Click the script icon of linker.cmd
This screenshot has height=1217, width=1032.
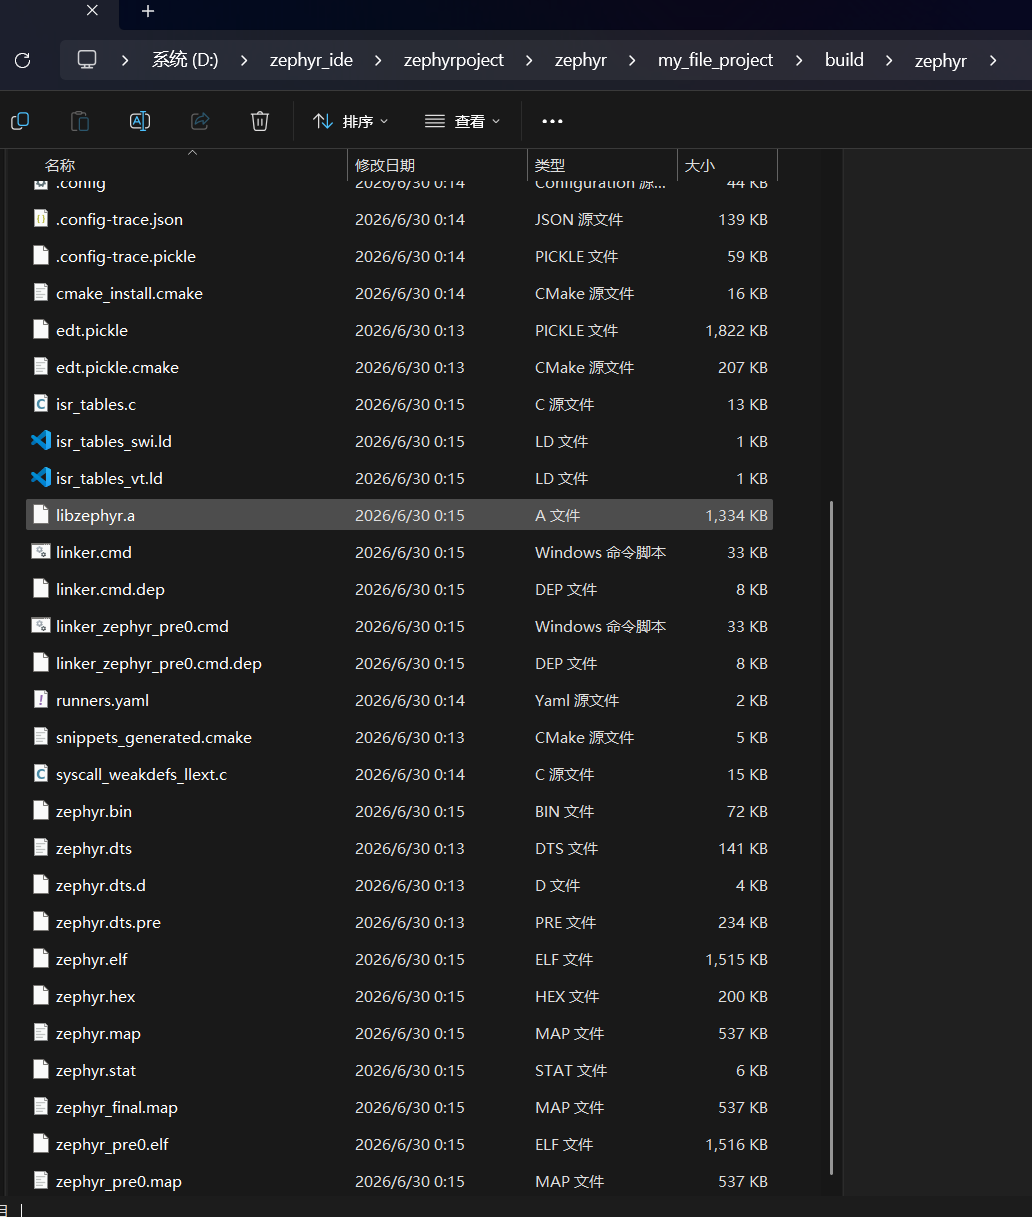tap(41, 552)
